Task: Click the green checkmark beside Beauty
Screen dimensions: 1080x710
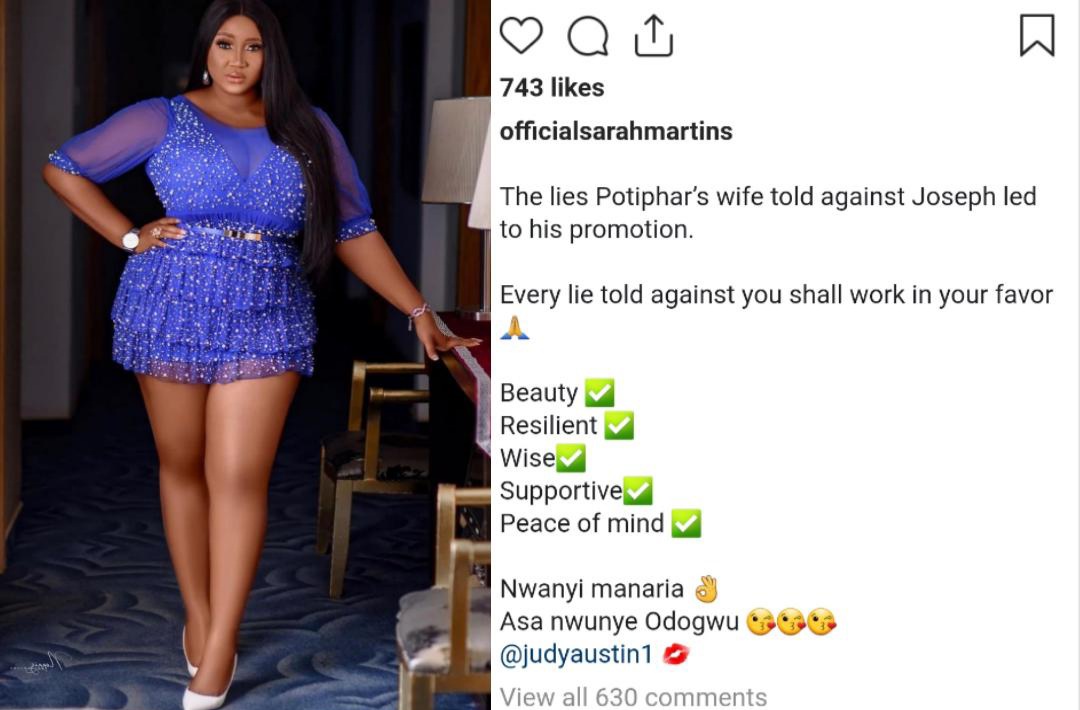Action: pyautogui.click(x=599, y=393)
